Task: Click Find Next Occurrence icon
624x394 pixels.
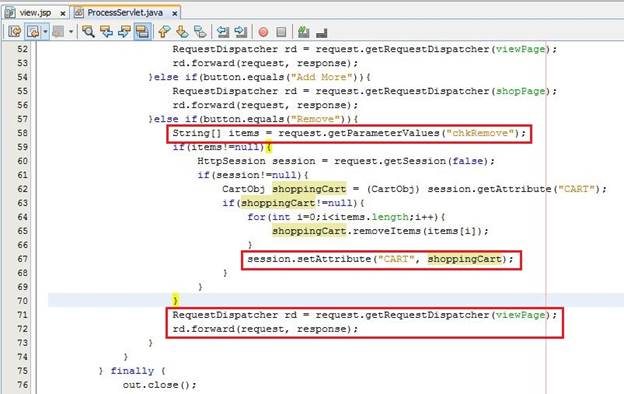Action: (x=124, y=31)
